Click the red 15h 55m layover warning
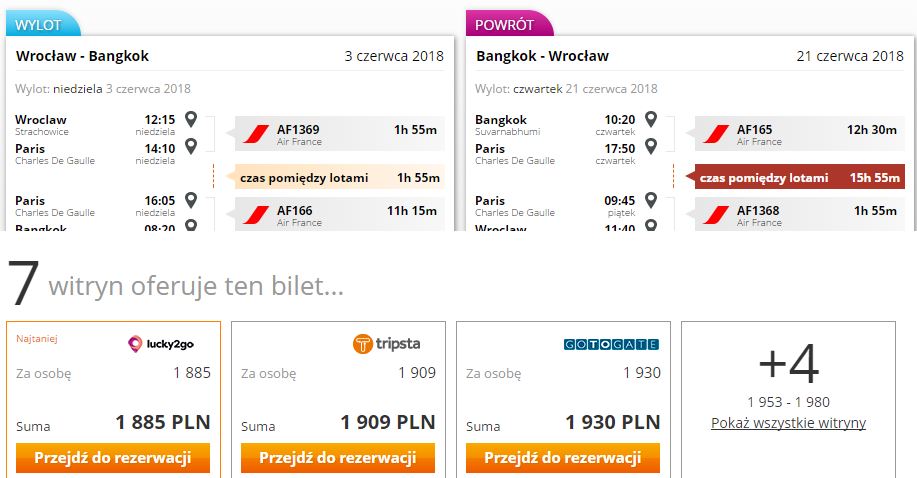917x478 pixels. [795, 177]
